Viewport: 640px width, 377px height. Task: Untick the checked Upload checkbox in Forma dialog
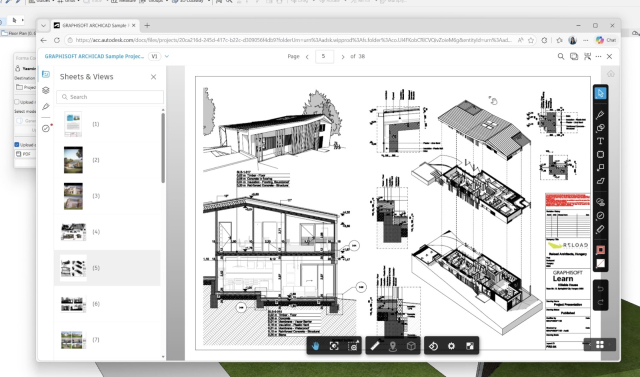[17, 144]
